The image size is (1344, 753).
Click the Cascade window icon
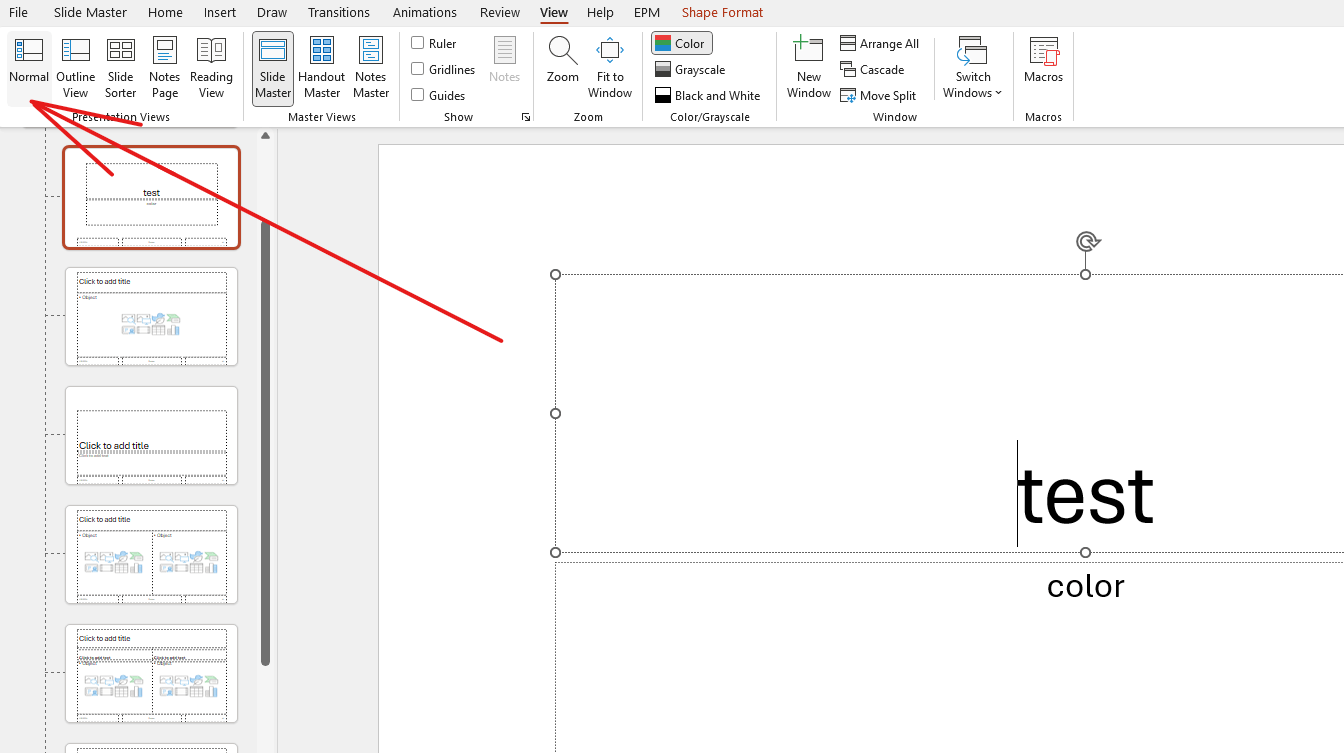[872, 69]
